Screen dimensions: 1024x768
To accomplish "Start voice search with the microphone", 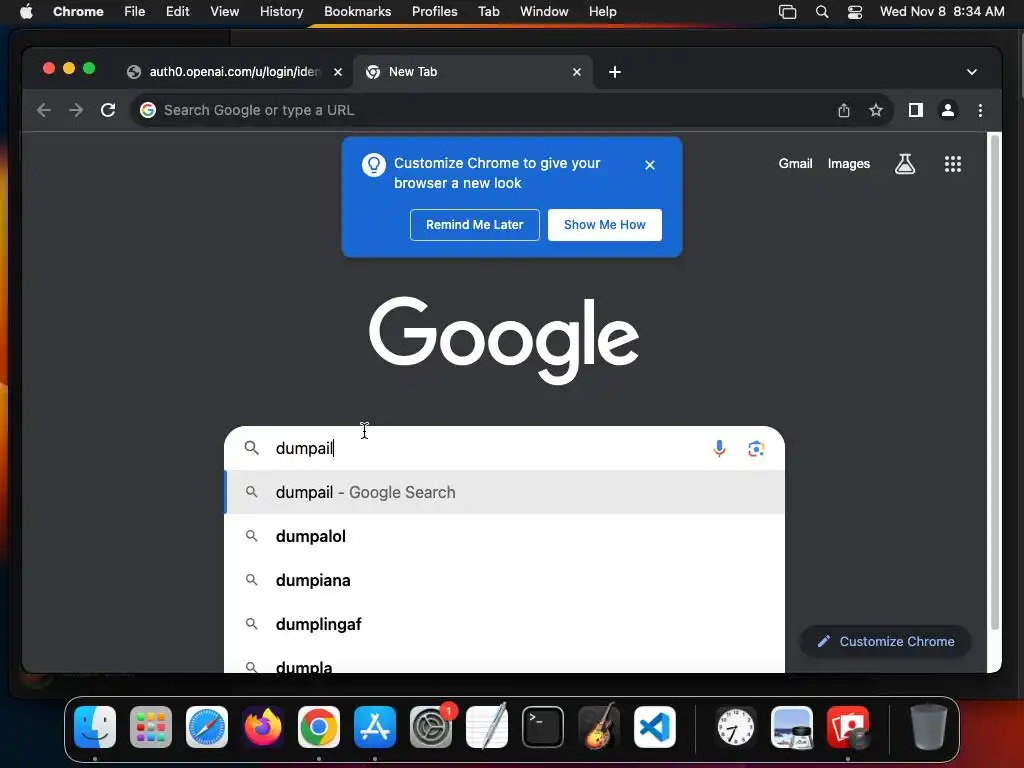I will (x=719, y=449).
